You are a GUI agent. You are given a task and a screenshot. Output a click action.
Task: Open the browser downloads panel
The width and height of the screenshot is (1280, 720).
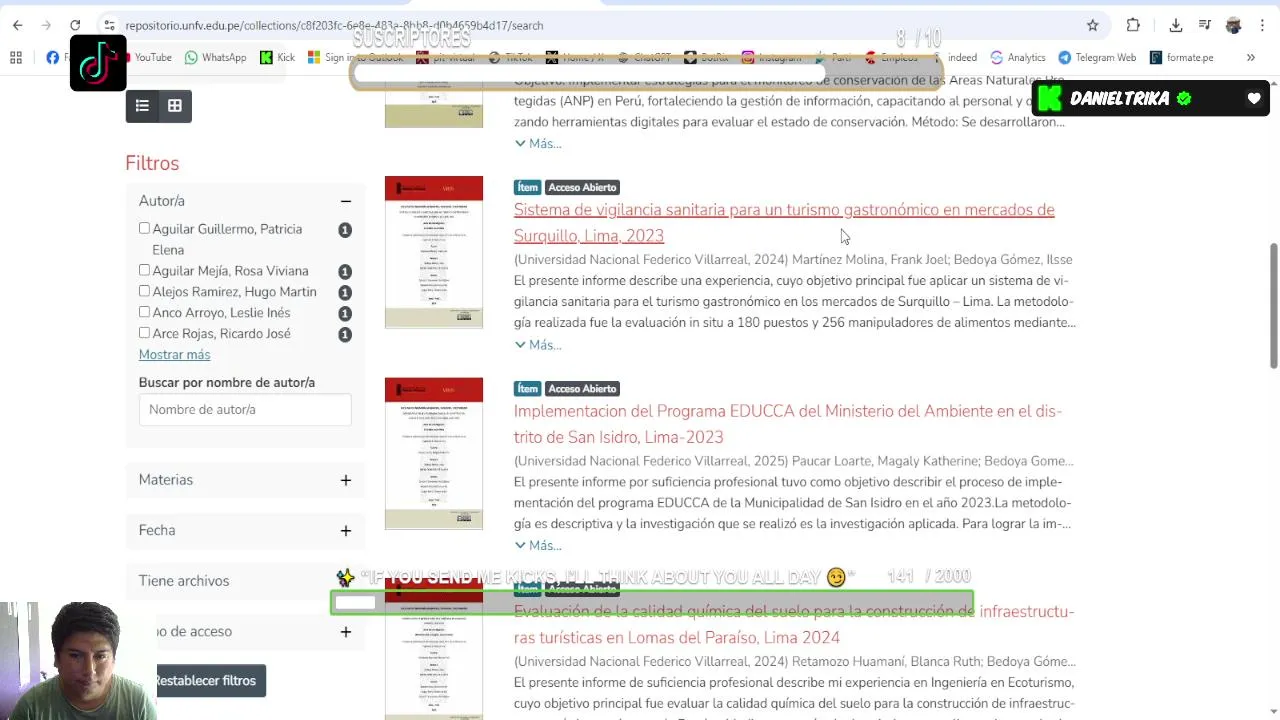click(1176, 25)
